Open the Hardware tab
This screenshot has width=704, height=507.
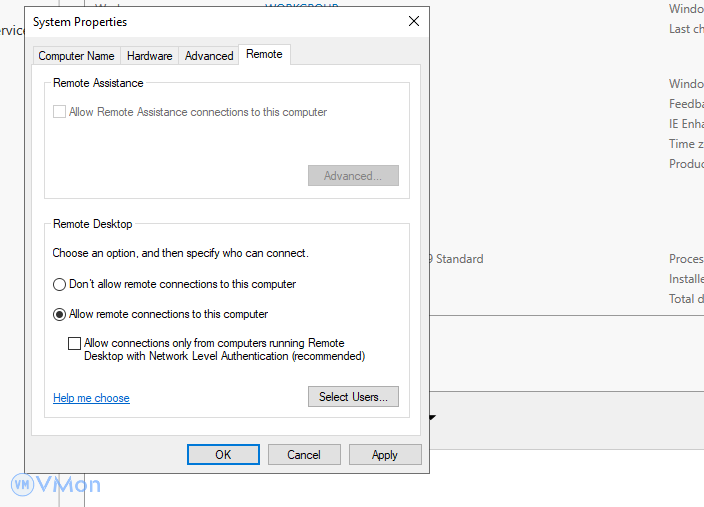(149, 56)
